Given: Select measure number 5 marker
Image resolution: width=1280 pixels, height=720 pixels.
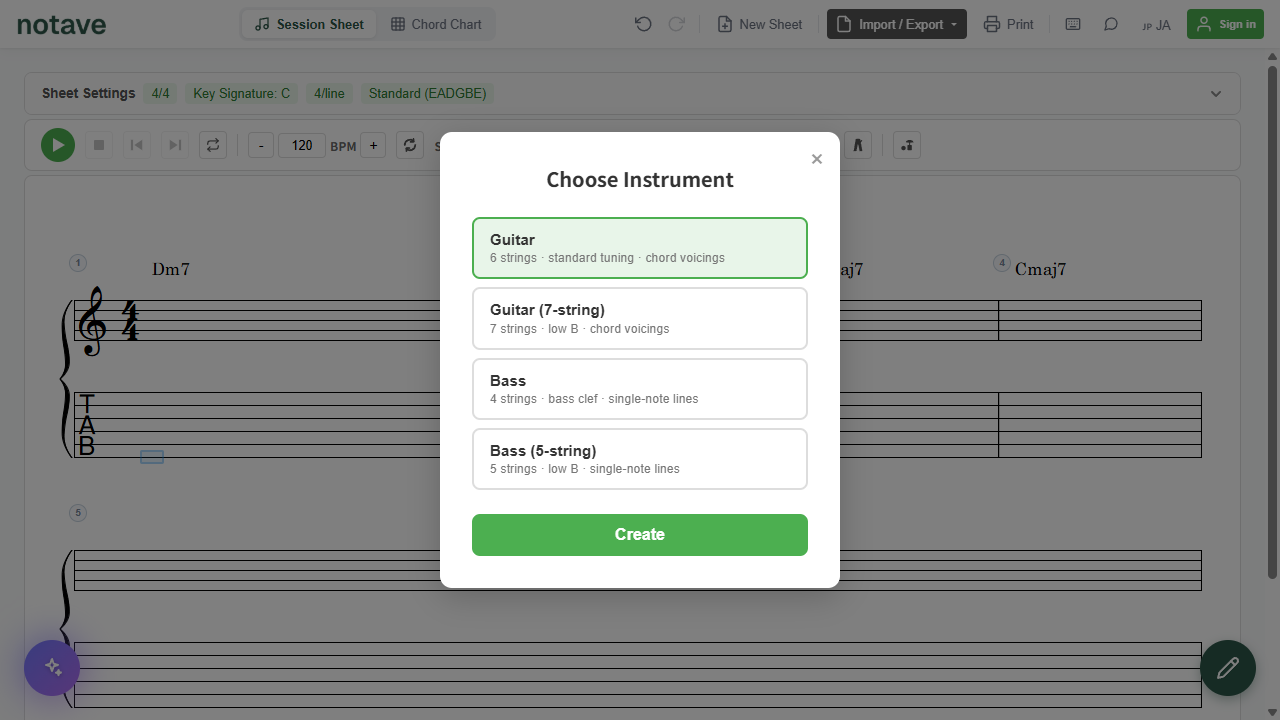Looking at the screenshot, I should coord(78,513).
